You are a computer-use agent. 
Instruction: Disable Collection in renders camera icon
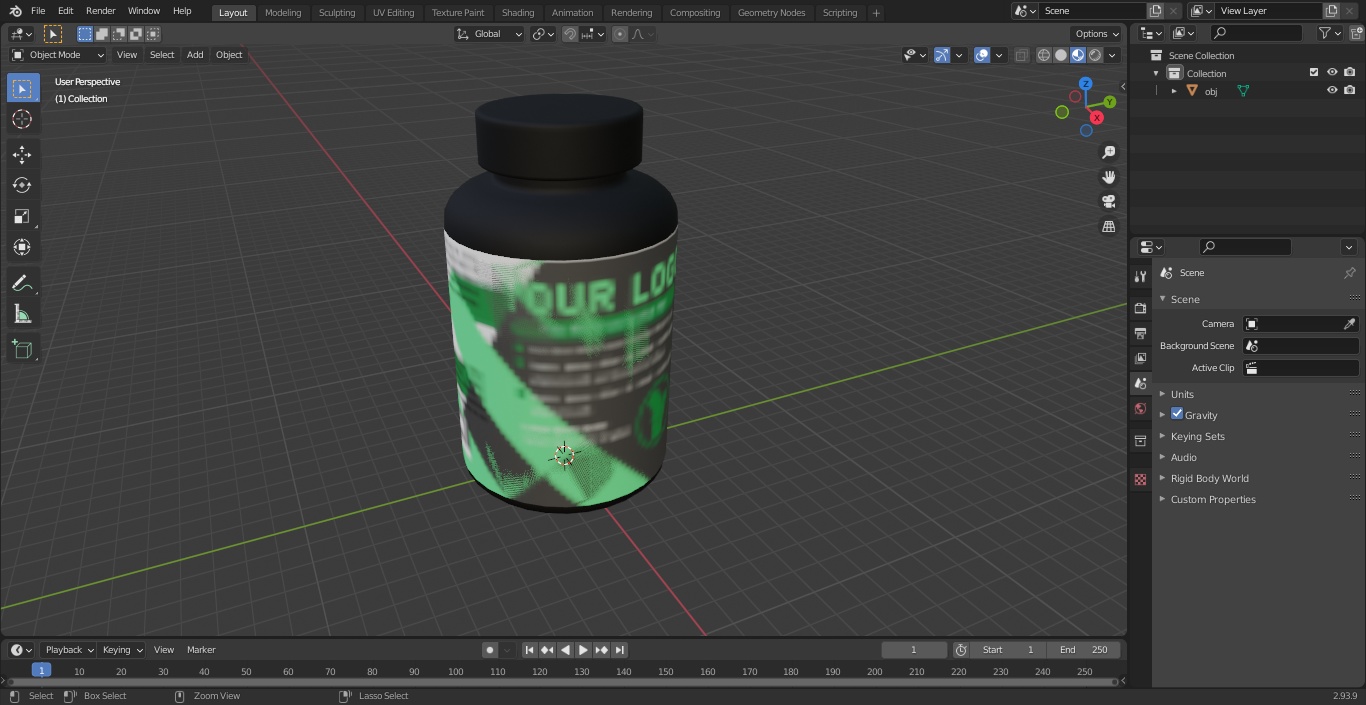[1350, 72]
